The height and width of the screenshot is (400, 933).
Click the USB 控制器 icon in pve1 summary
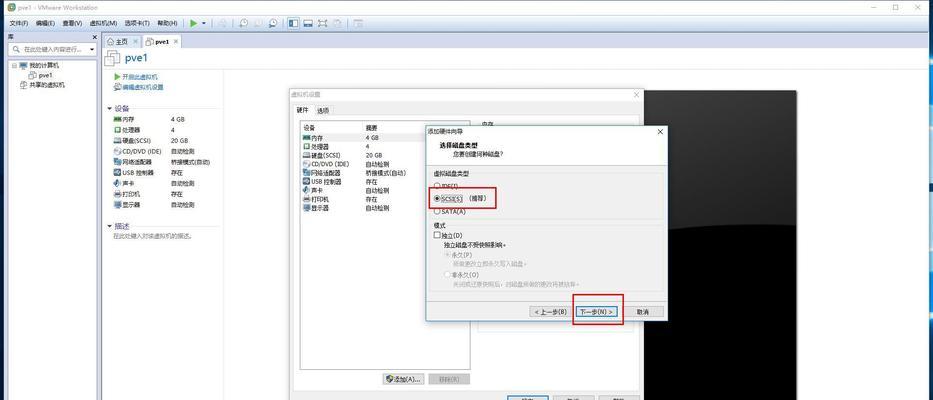tap(117, 173)
